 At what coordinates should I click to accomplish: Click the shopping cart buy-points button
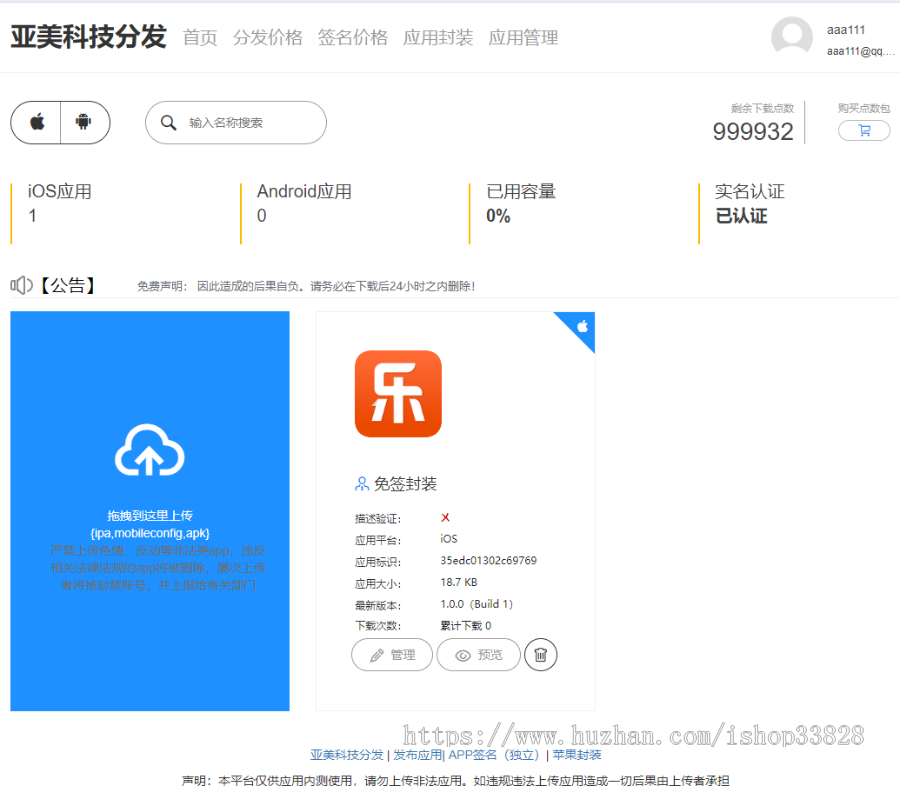pyautogui.click(x=864, y=130)
